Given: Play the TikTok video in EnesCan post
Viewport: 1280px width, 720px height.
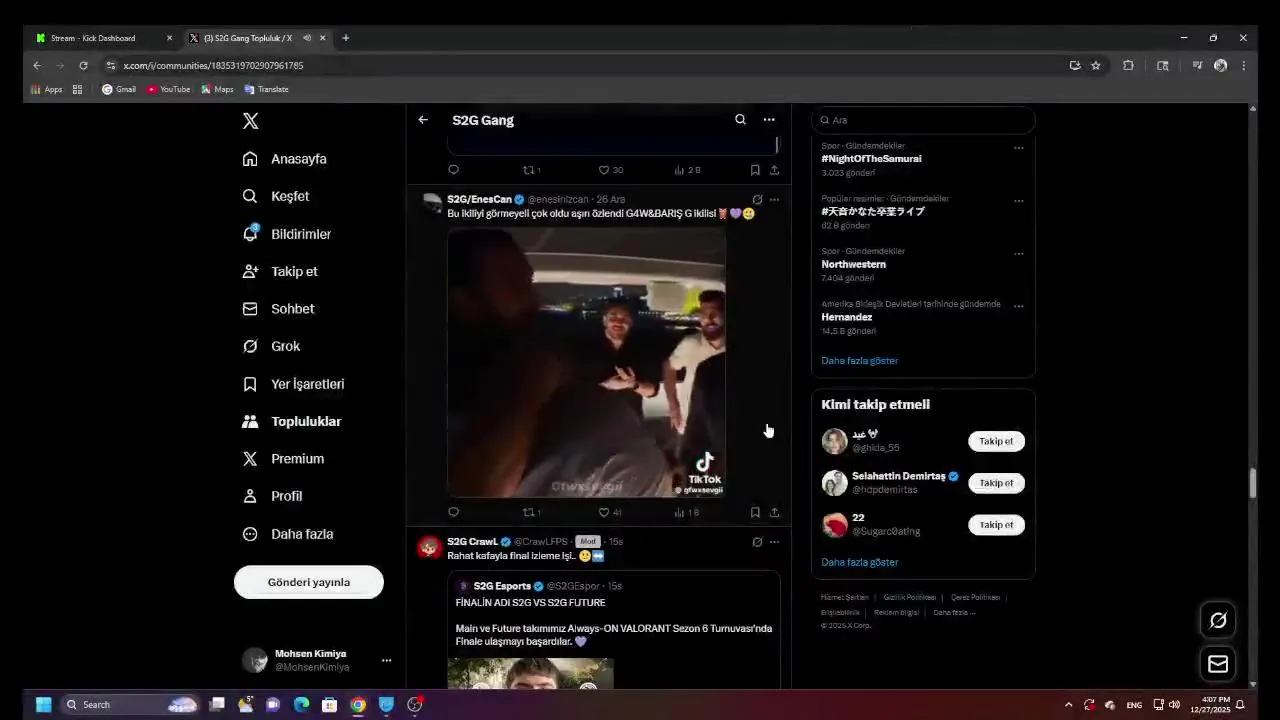Looking at the screenshot, I should (587, 362).
